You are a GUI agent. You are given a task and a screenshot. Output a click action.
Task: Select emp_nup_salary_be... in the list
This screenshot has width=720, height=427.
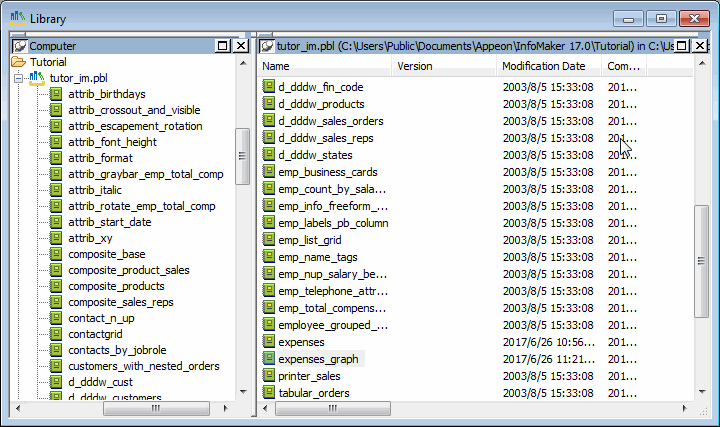(x=332, y=274)
